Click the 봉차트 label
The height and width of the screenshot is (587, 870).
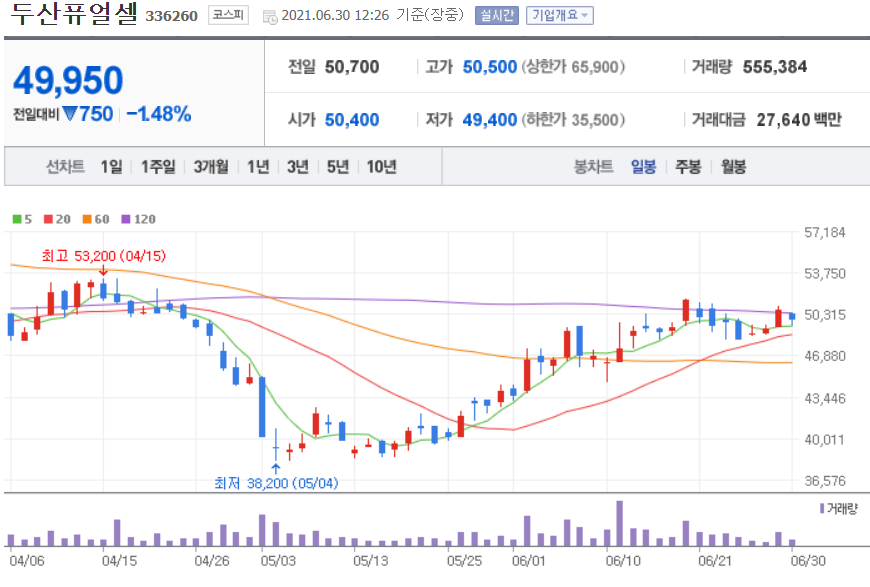593,166
